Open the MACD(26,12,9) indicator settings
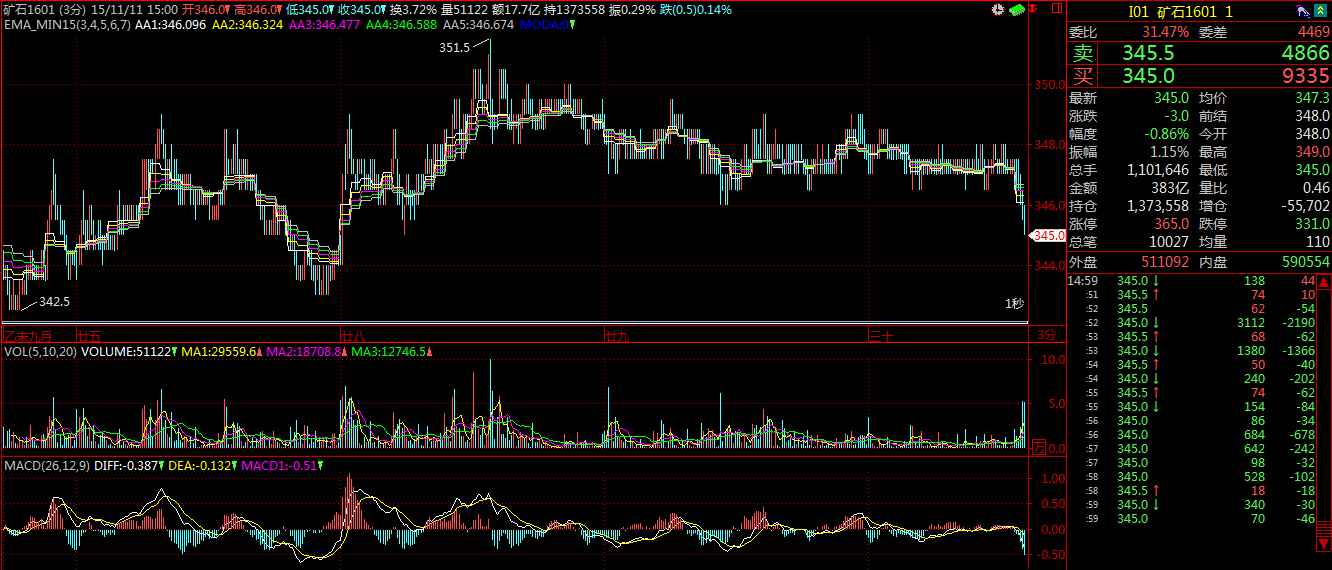The height and width of the screenshot is (570, 1332). [x=46, y=466]
